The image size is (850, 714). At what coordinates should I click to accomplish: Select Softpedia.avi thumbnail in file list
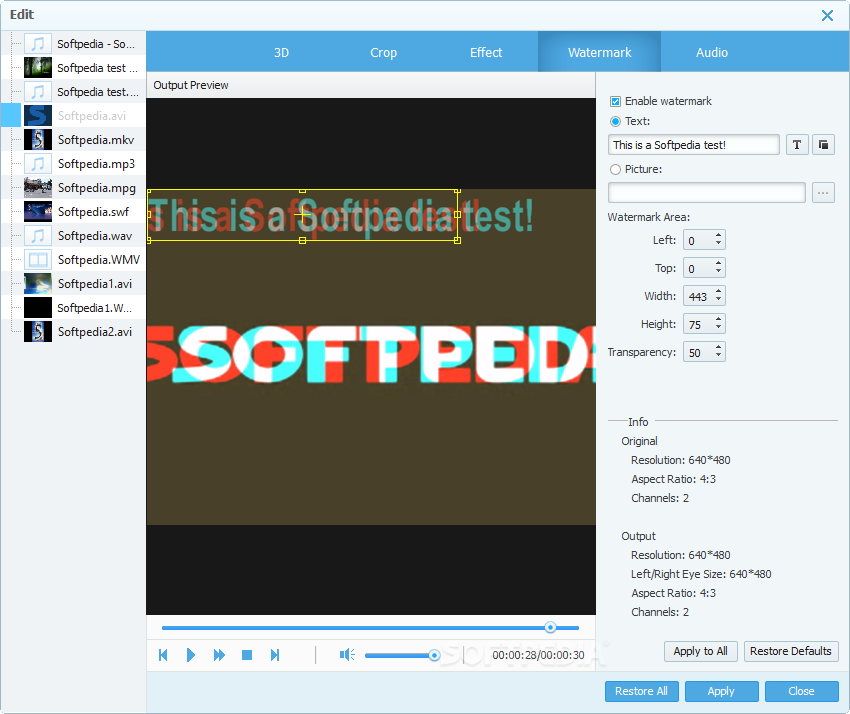[38, 115]
